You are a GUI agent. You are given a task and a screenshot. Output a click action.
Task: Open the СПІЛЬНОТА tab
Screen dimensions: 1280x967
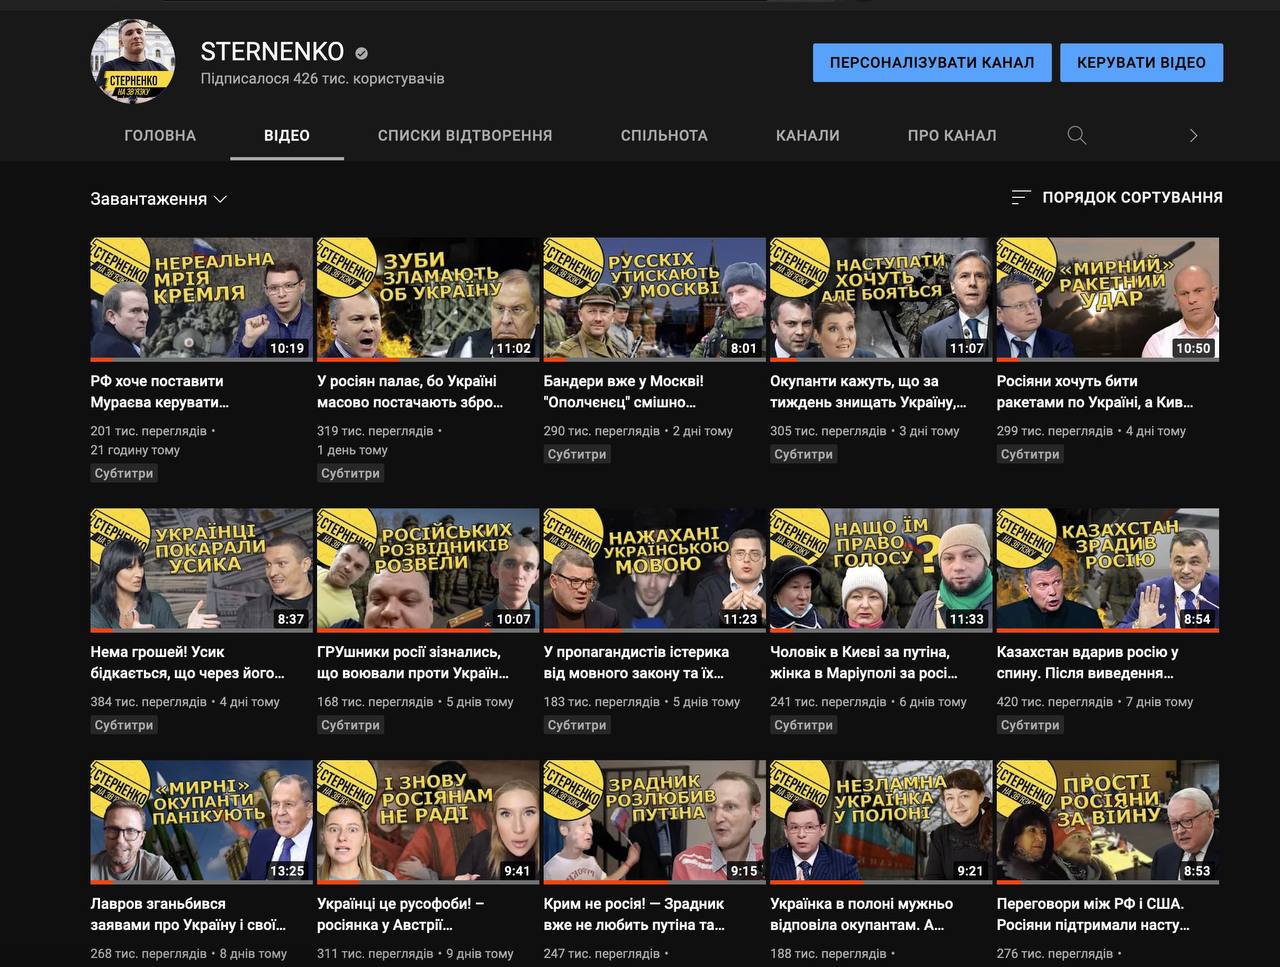[x=664, y=135]
